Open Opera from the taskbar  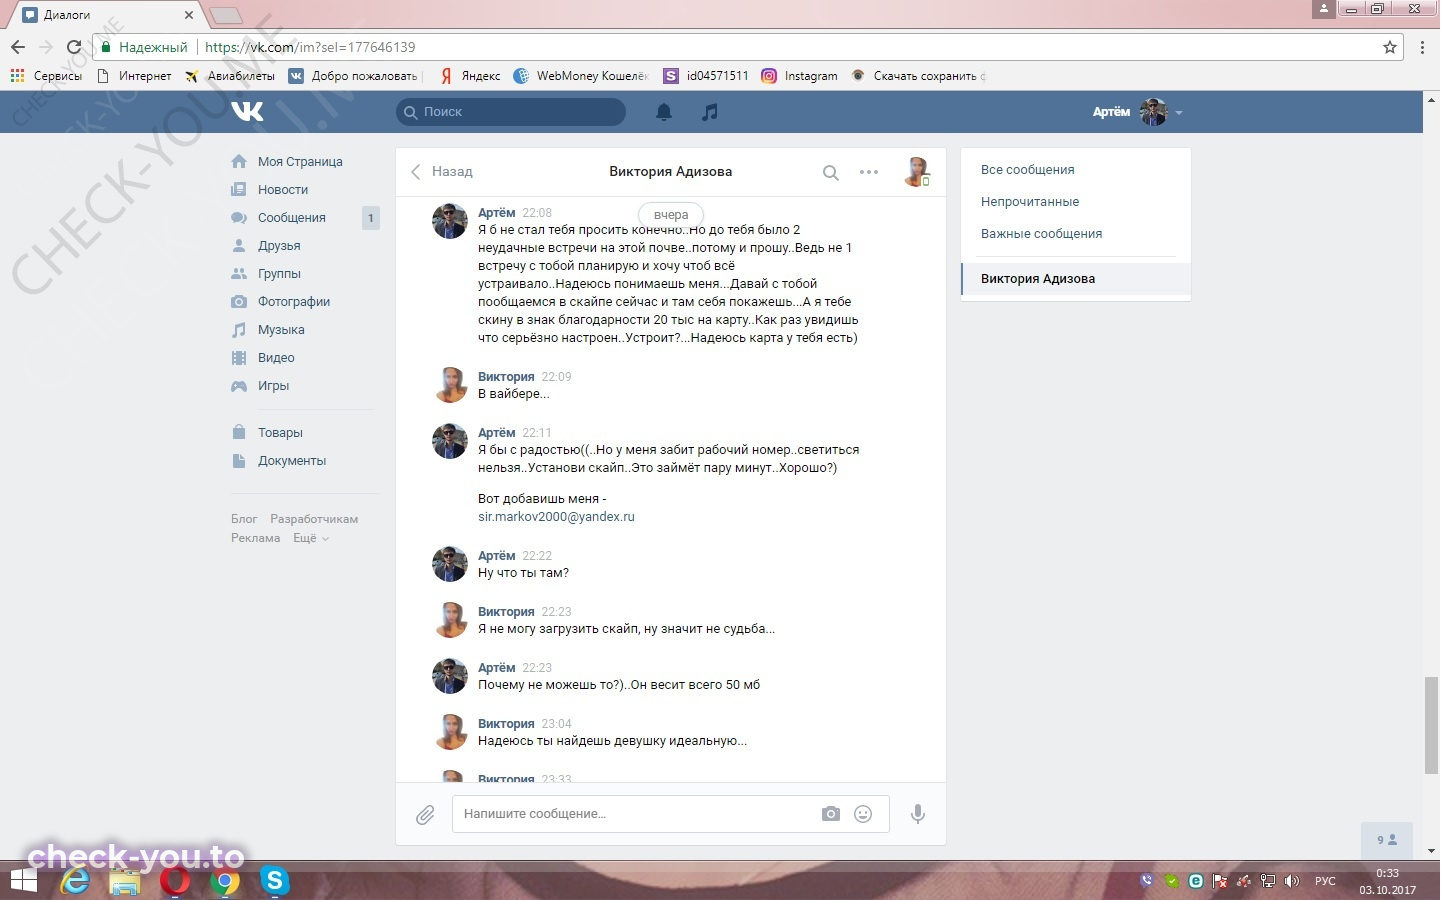[175, 881]
